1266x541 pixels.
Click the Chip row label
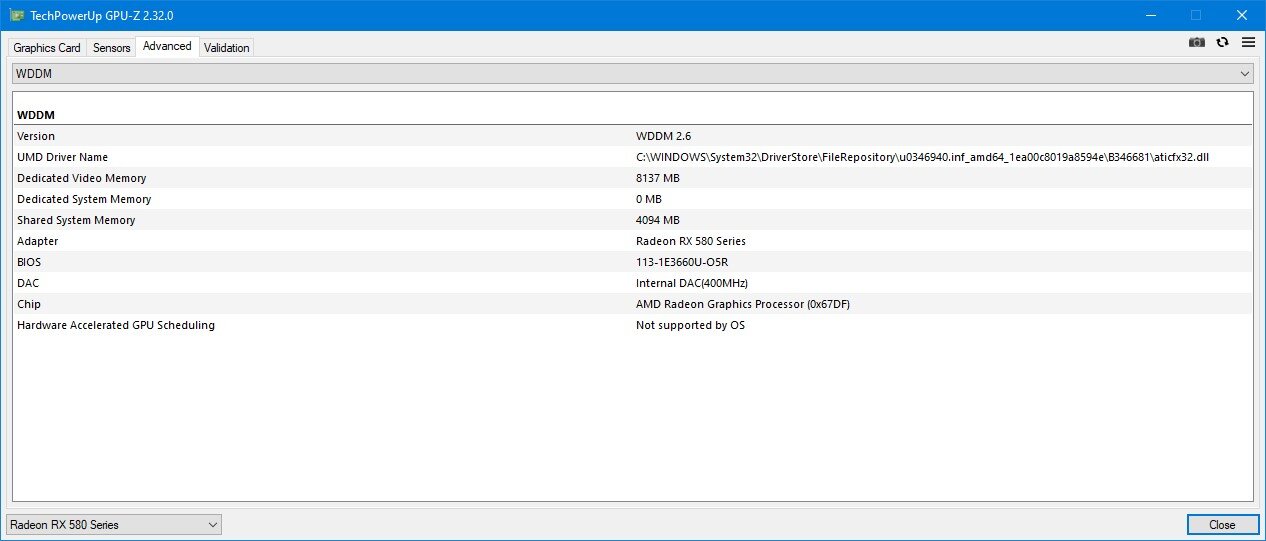pyautogui.click(x=29, y=304)
